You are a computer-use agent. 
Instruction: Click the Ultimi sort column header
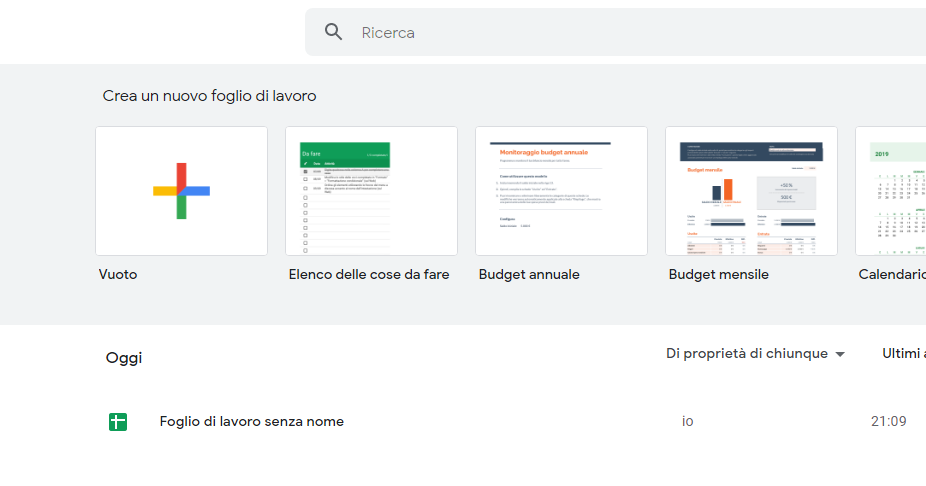pyautogui.click(x=904, y=354)
